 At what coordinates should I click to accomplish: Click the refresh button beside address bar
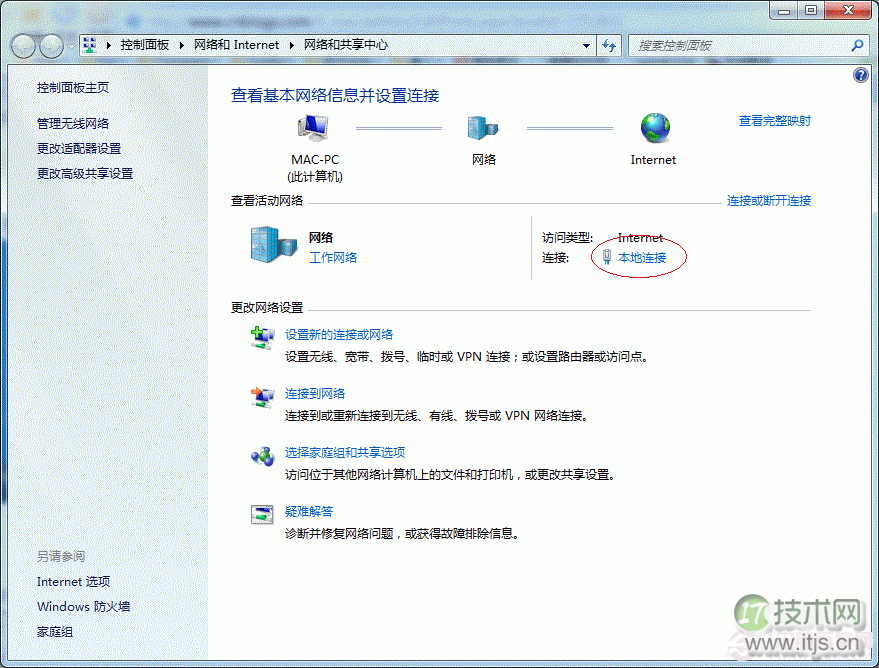609,46
